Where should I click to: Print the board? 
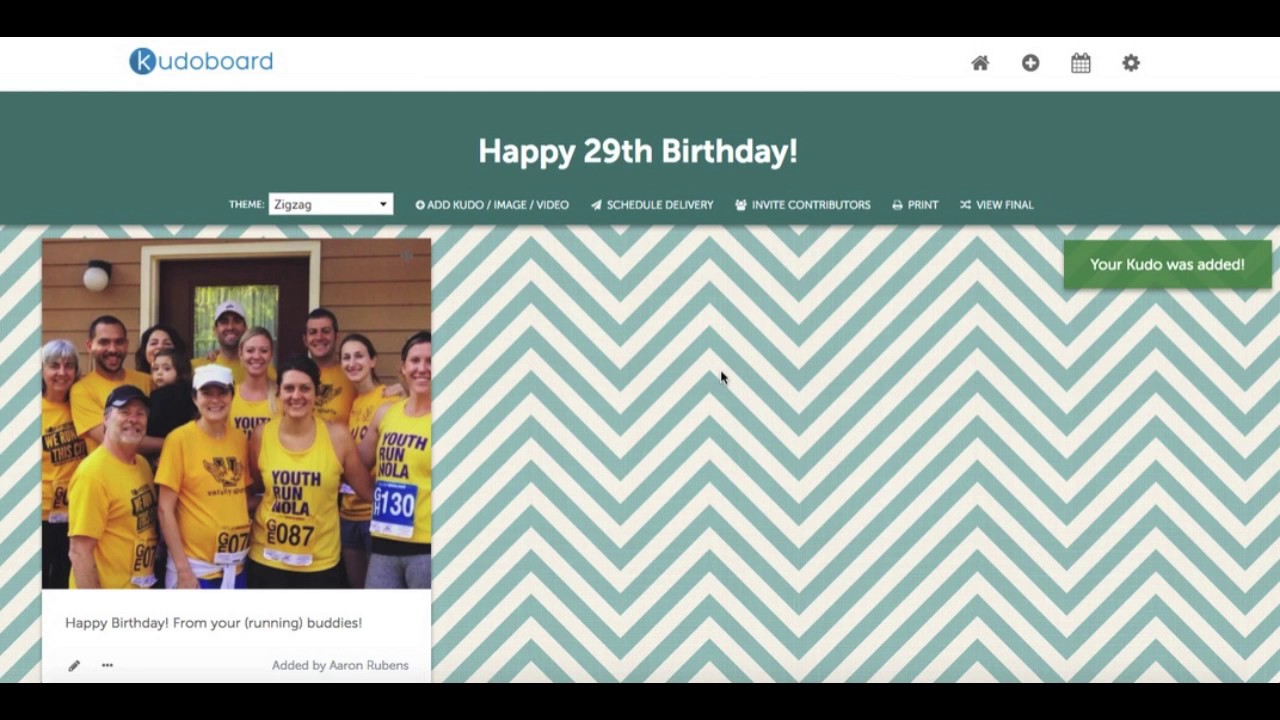click(x=915, y=205)
